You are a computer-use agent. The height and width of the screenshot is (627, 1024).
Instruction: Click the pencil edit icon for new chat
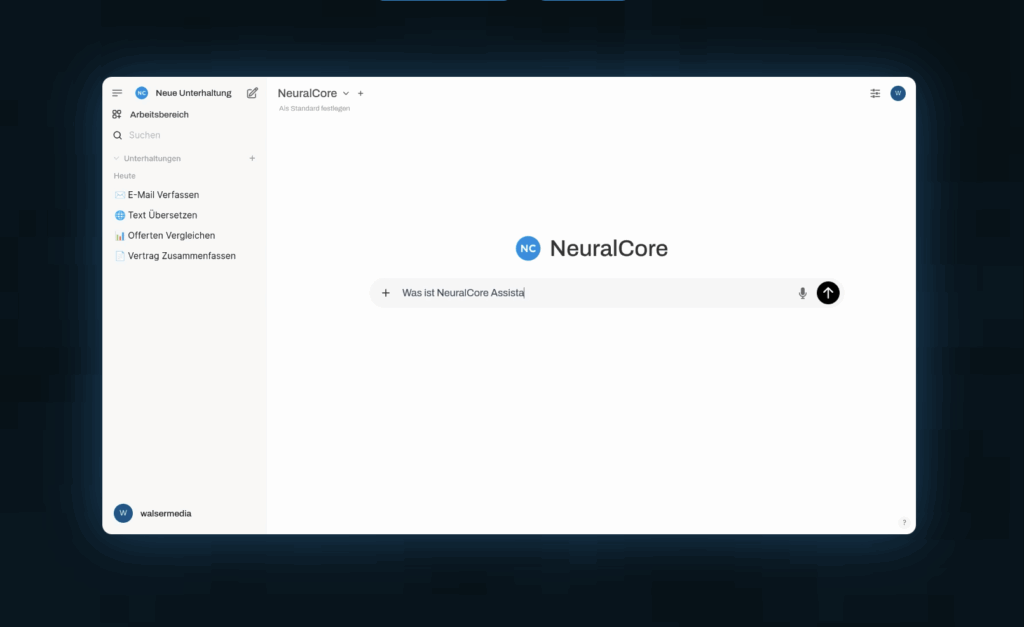coord(252,93)
